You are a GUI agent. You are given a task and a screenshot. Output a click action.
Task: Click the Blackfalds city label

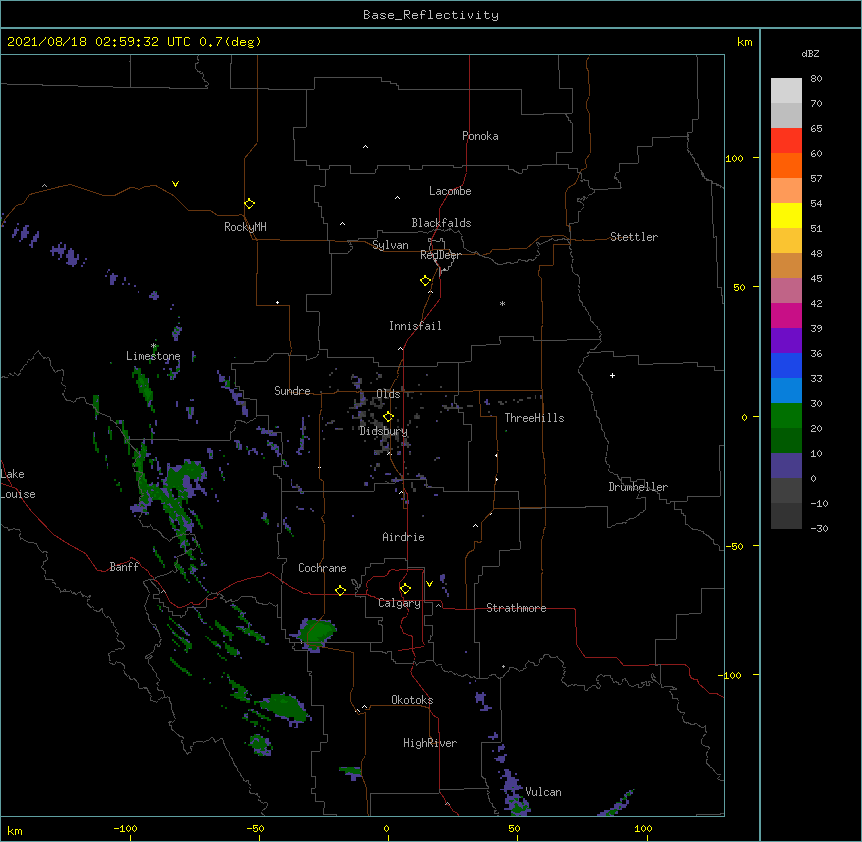click(441, 223)
